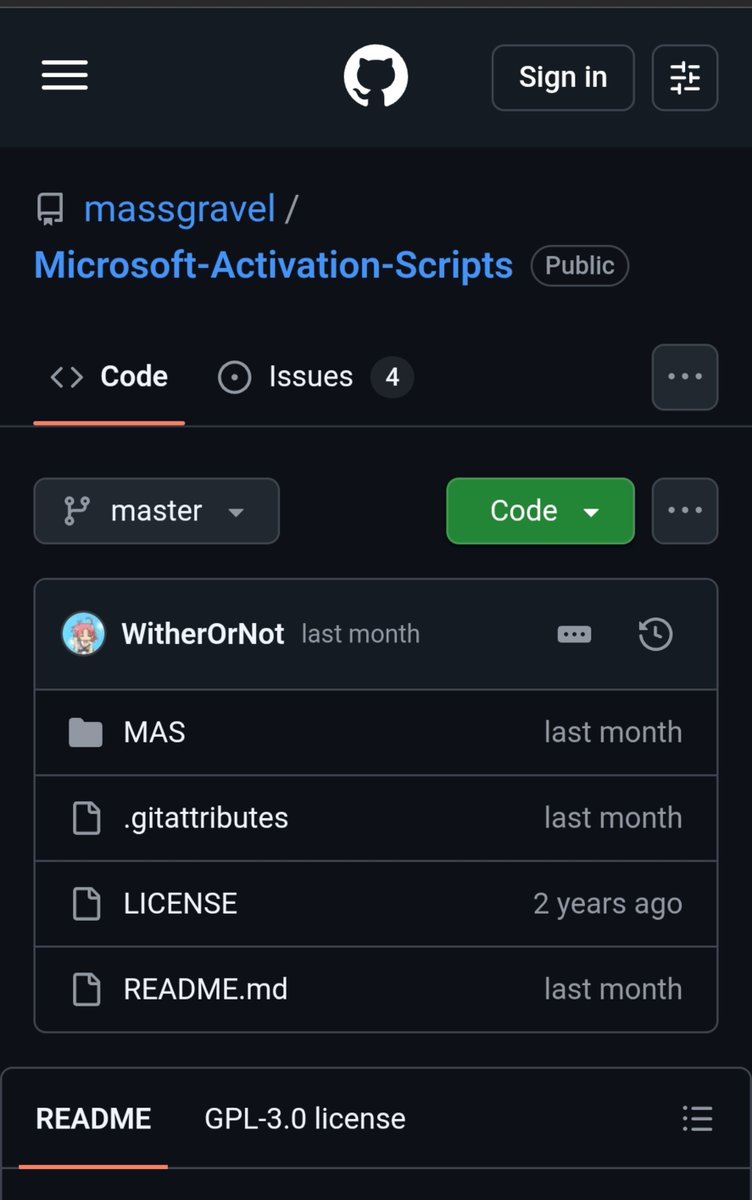Image resolution: width=752 pixels, height=1200 pixels.
Task: Select the README tab
Action: pos(93,1118)
